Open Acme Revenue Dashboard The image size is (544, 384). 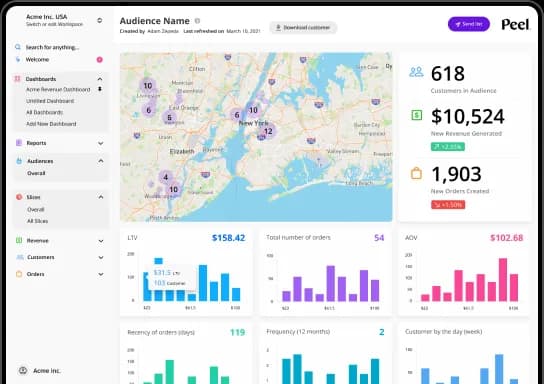click(x=58, y=89)
